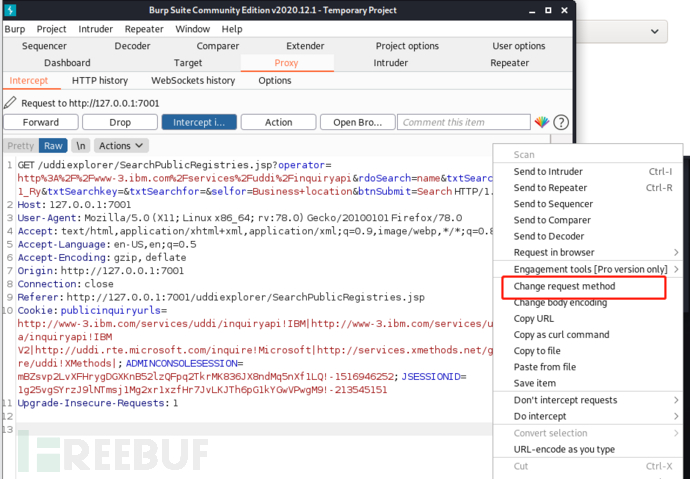The height and width of the screenshot is (479, 690).
Task: Switch to the Intruder tool tab
Action: pyautogui.click(x=391, y=63)
